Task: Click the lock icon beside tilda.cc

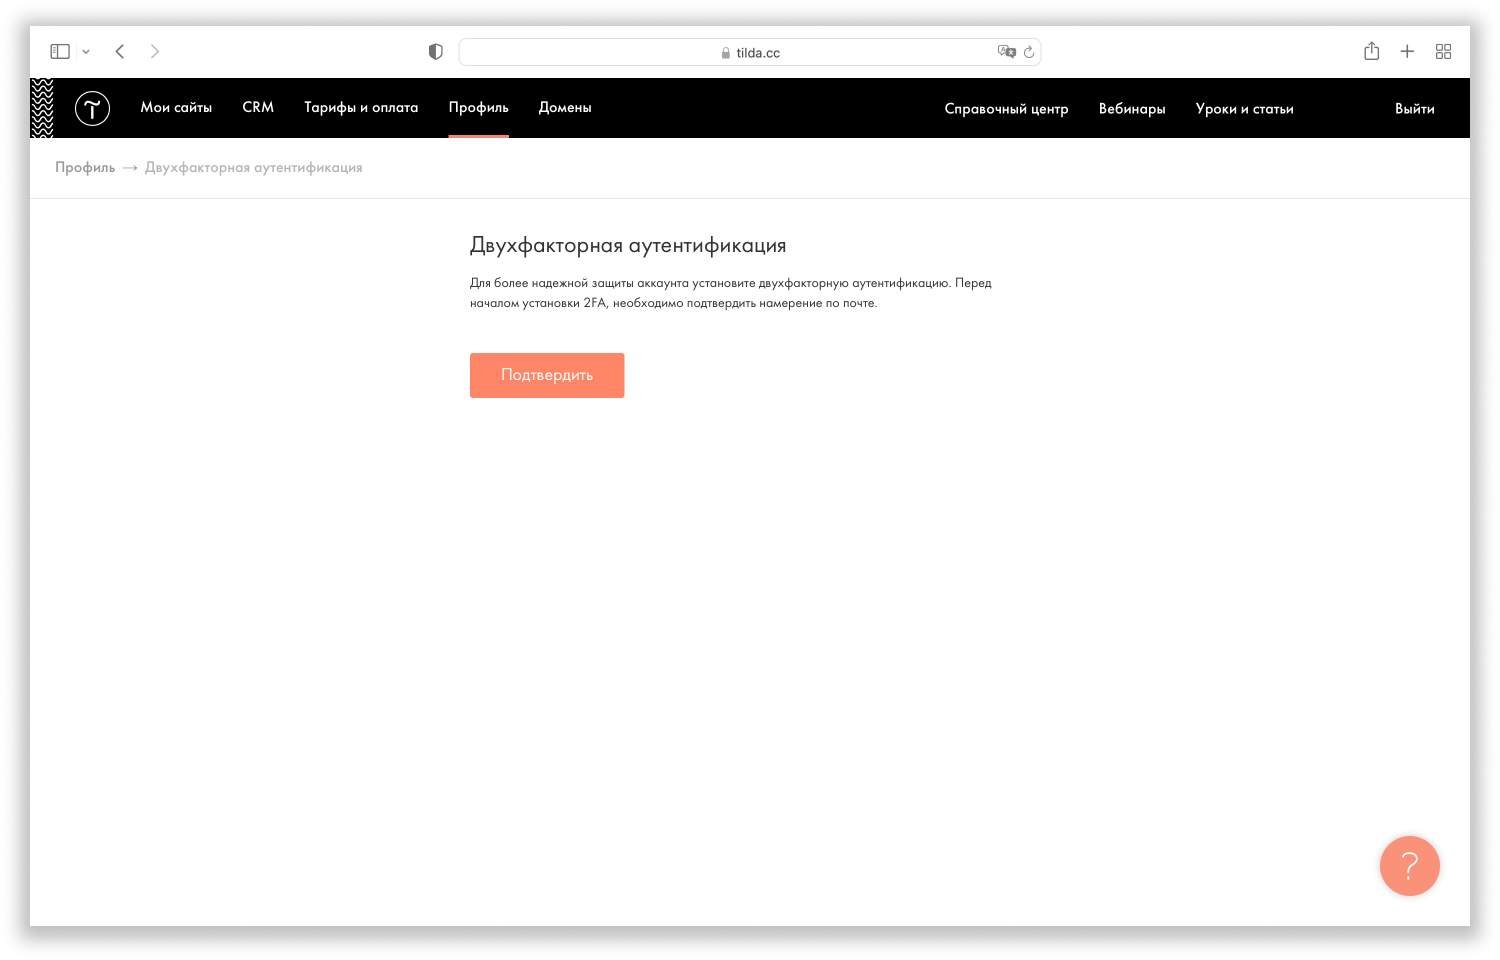Action: coord(726,53)
